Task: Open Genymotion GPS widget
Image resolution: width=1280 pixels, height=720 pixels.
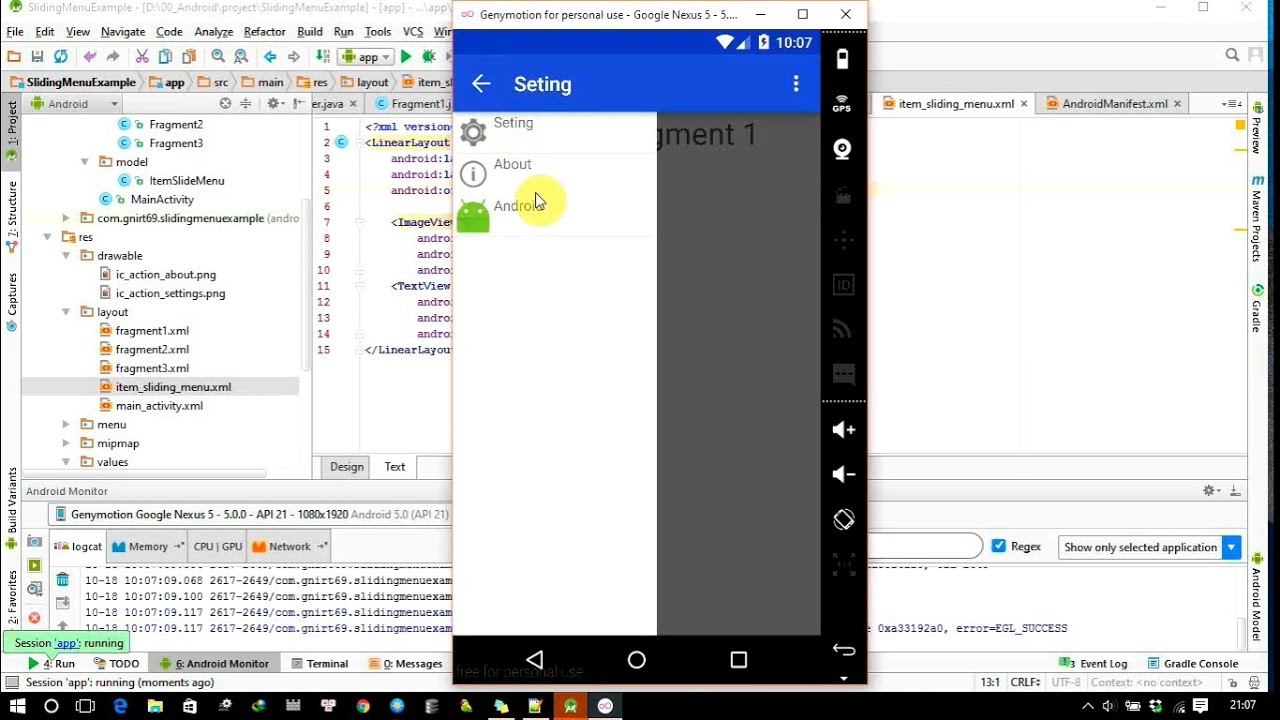Action: [842, 104]
